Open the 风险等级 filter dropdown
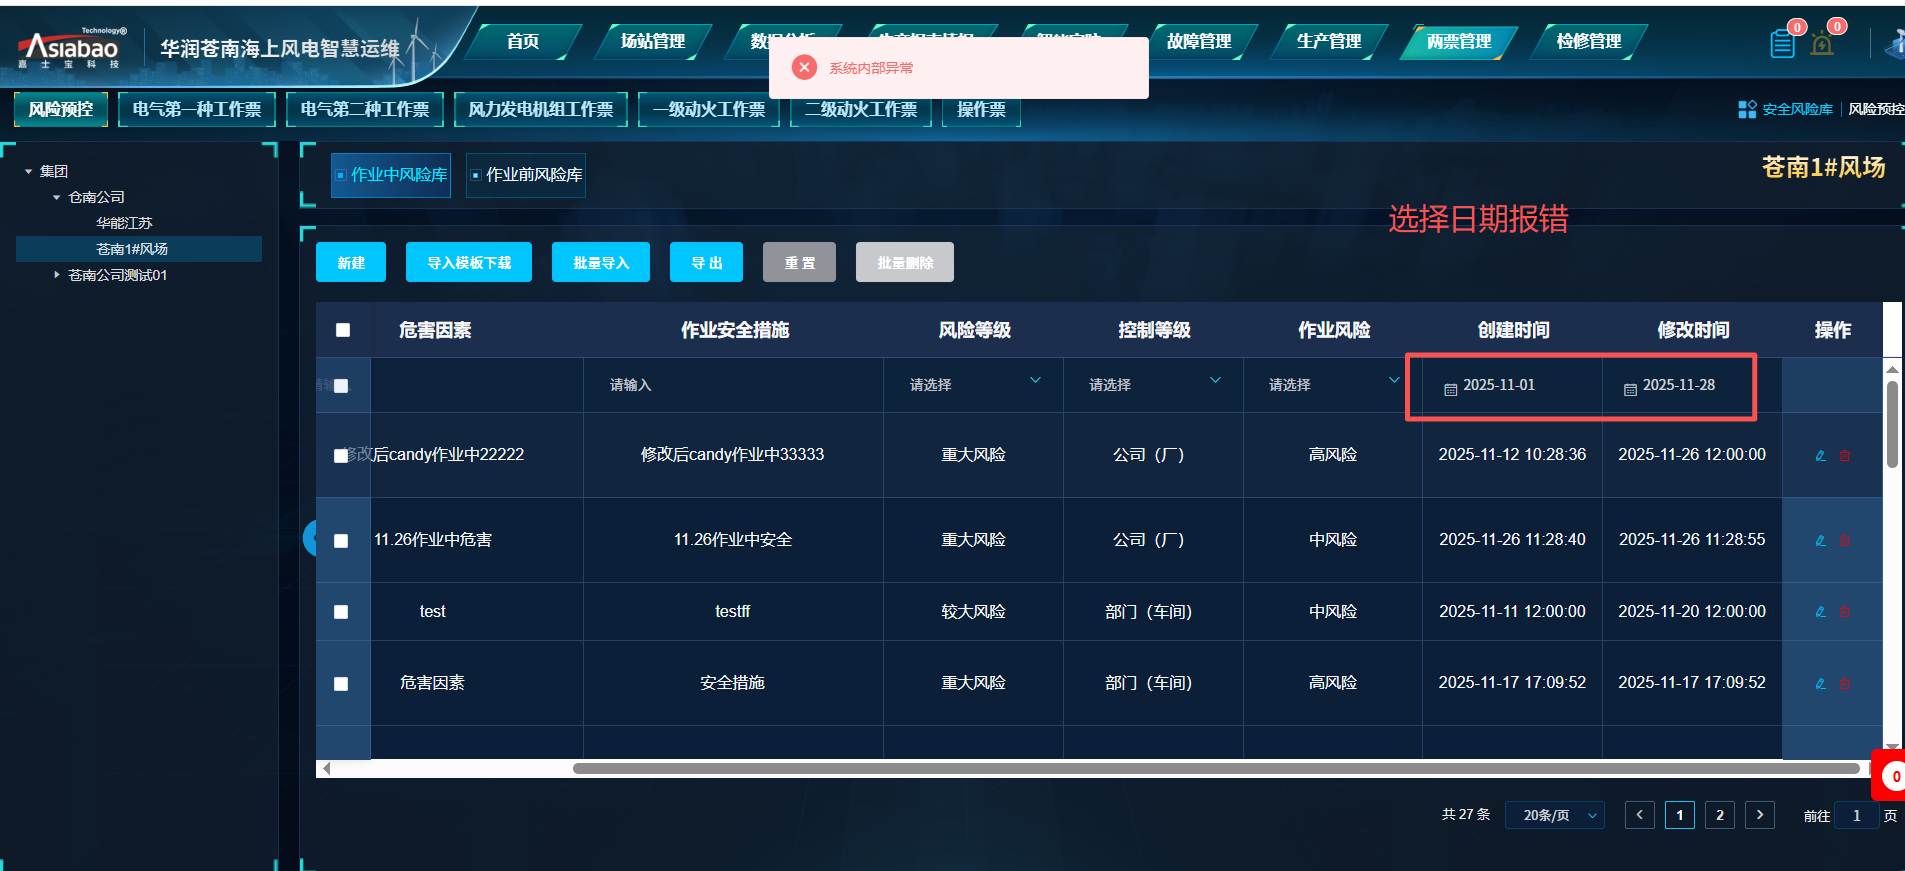 click(973, 385)
